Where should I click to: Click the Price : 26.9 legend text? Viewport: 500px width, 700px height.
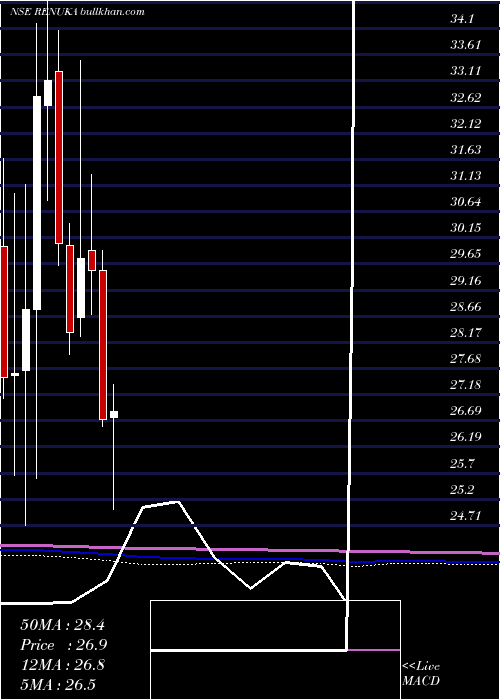pyautogui.click(x=63, y=645)
